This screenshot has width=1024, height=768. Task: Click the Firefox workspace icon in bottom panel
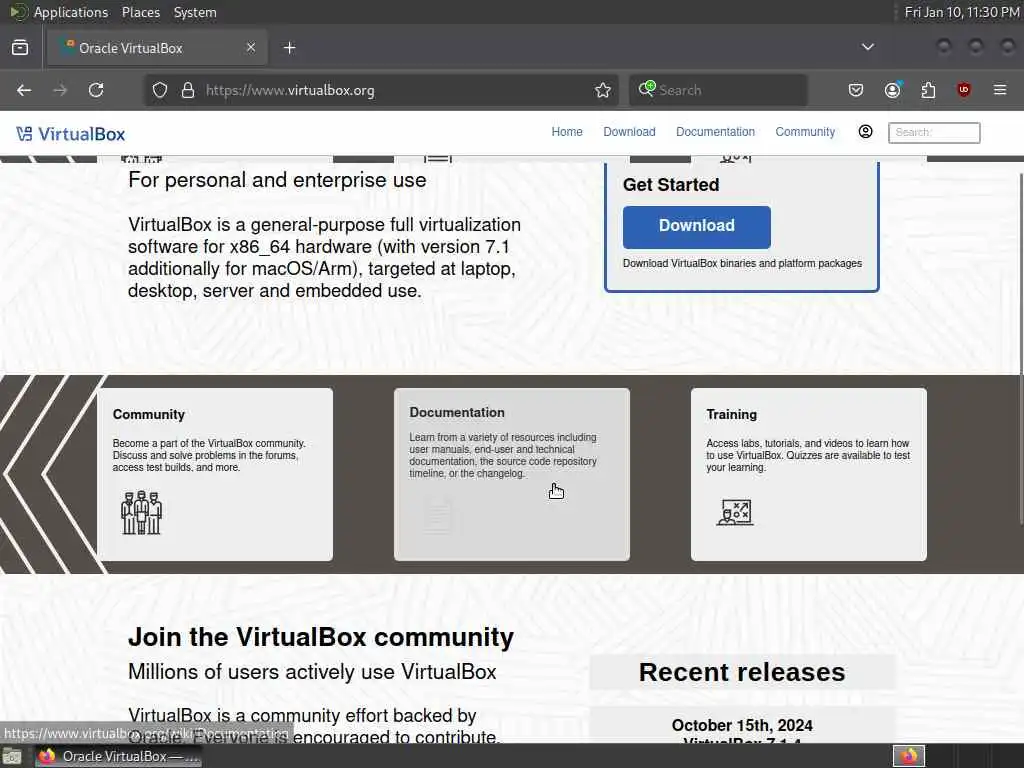[x=908, y=756]
